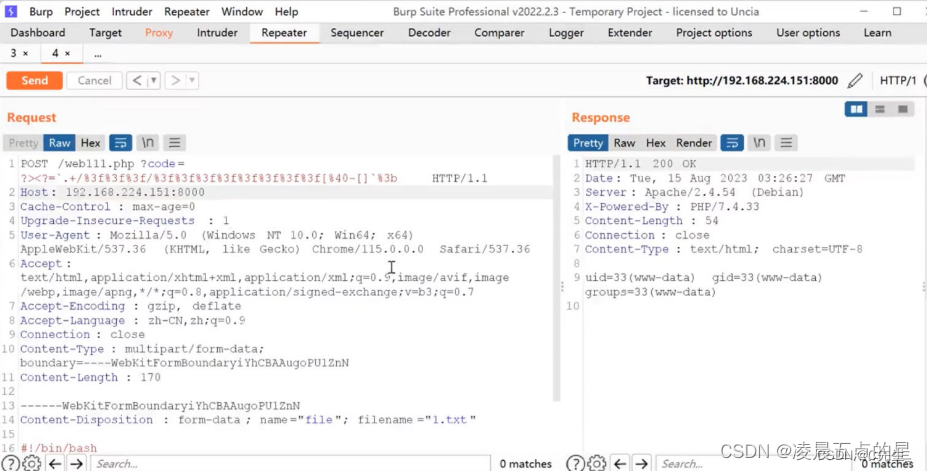Viewport: 927px width, 471px height.
Task: Toggle word wrap in the Response panel
Action: 732,142
